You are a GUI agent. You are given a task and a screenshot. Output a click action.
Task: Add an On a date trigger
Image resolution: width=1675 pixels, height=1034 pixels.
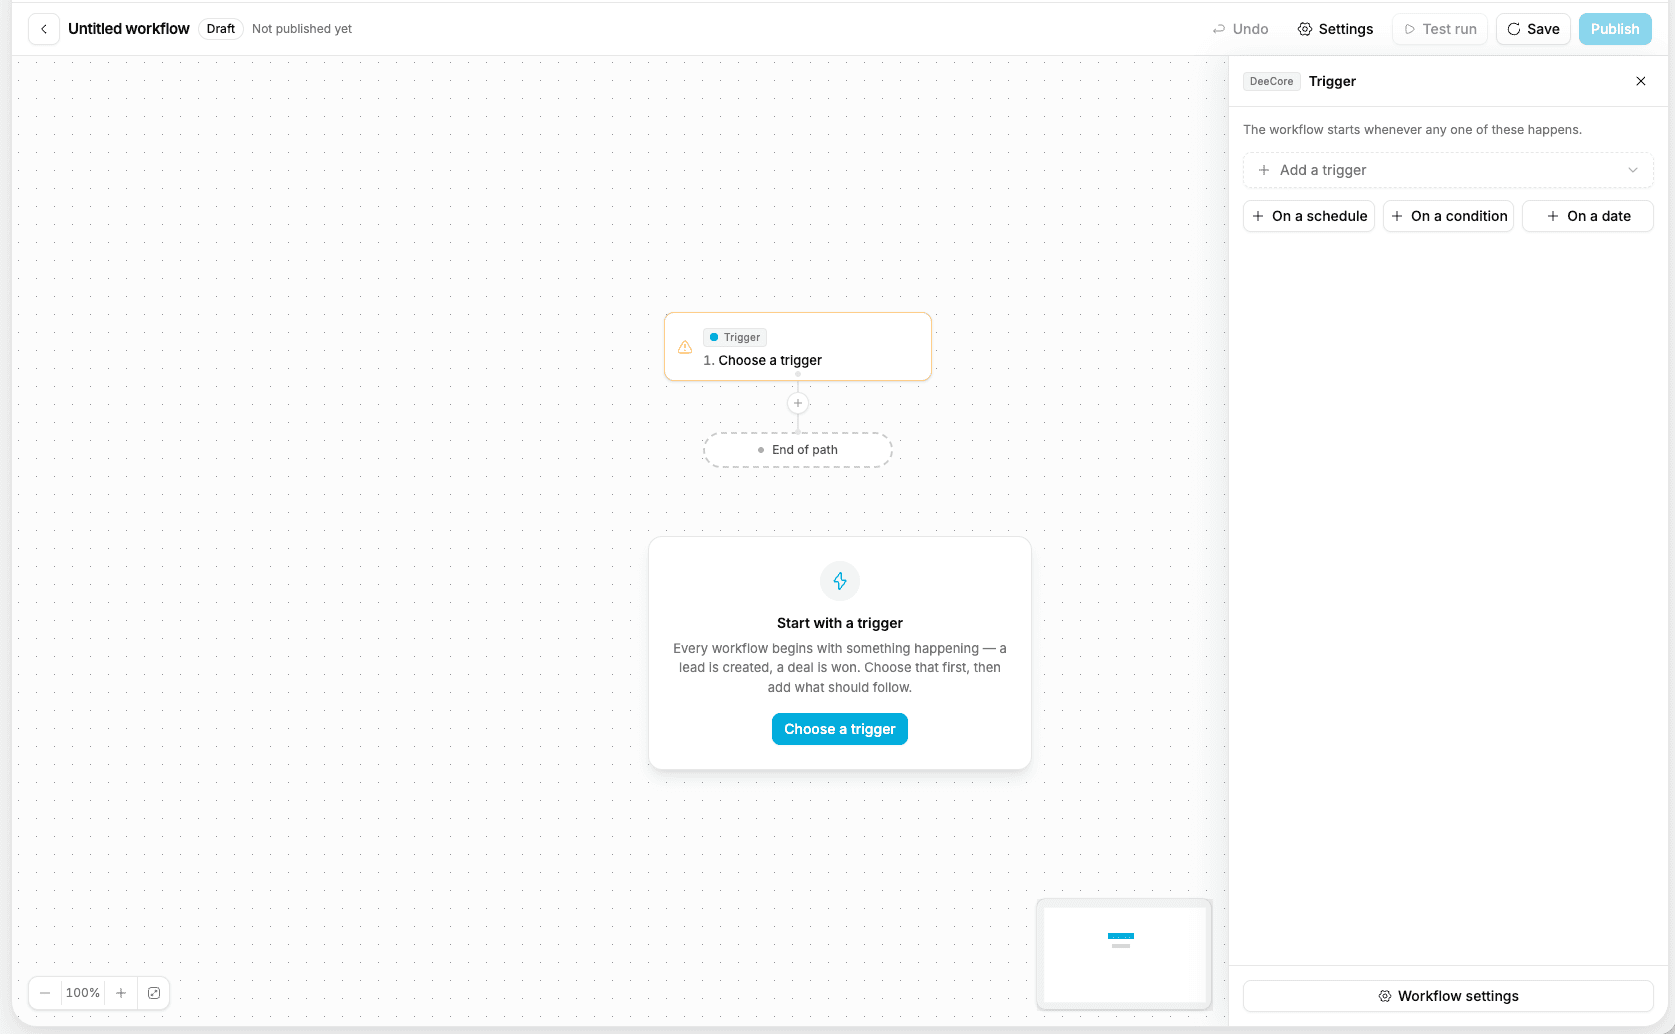tap(1587, 216)
